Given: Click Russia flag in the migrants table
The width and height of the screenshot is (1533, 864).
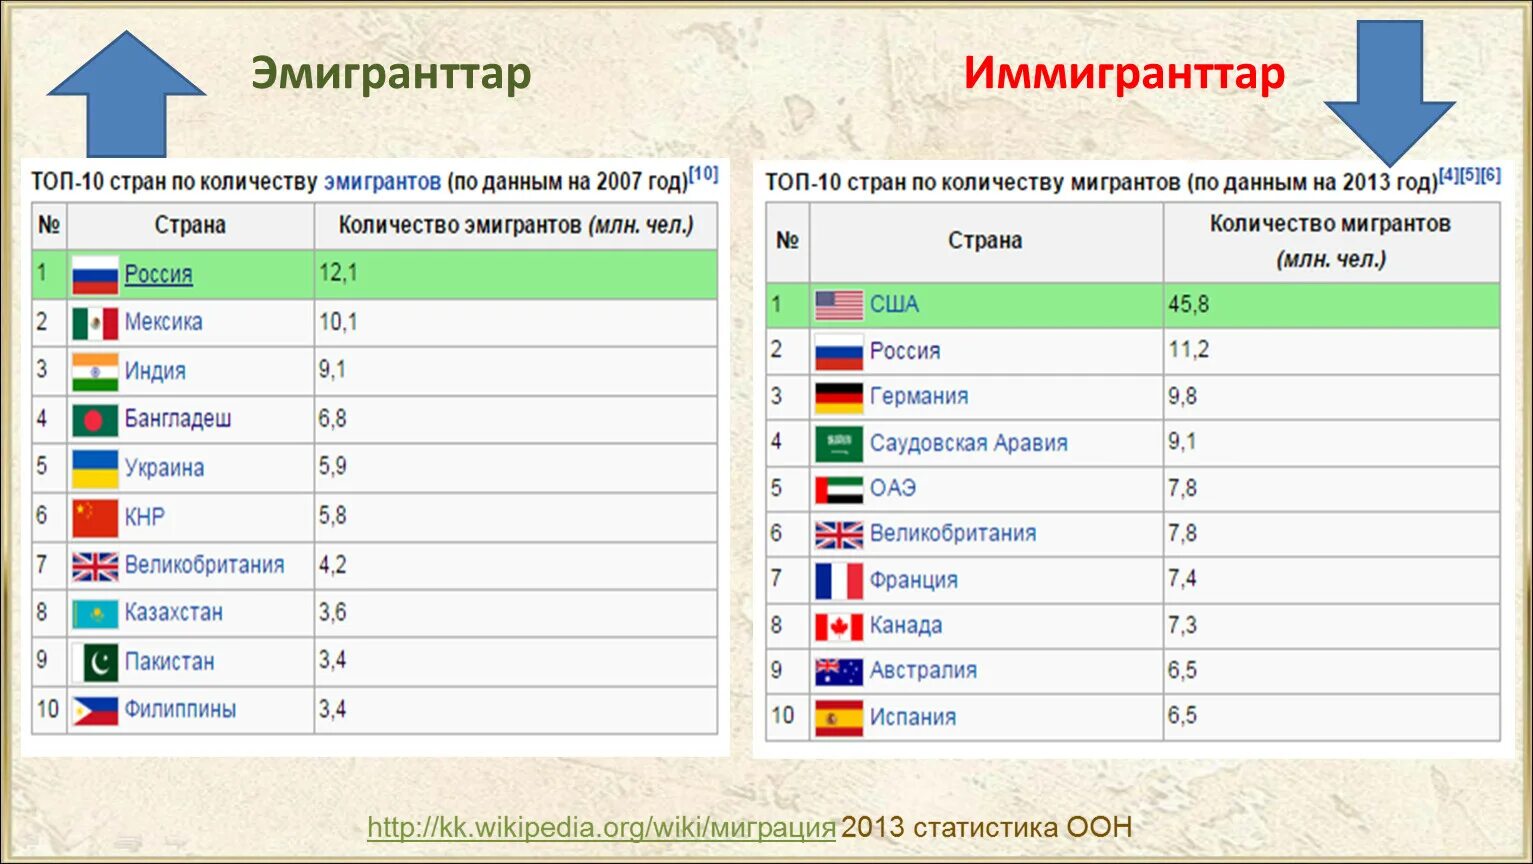Looking at the screenshot, I should tap(838, 352).
